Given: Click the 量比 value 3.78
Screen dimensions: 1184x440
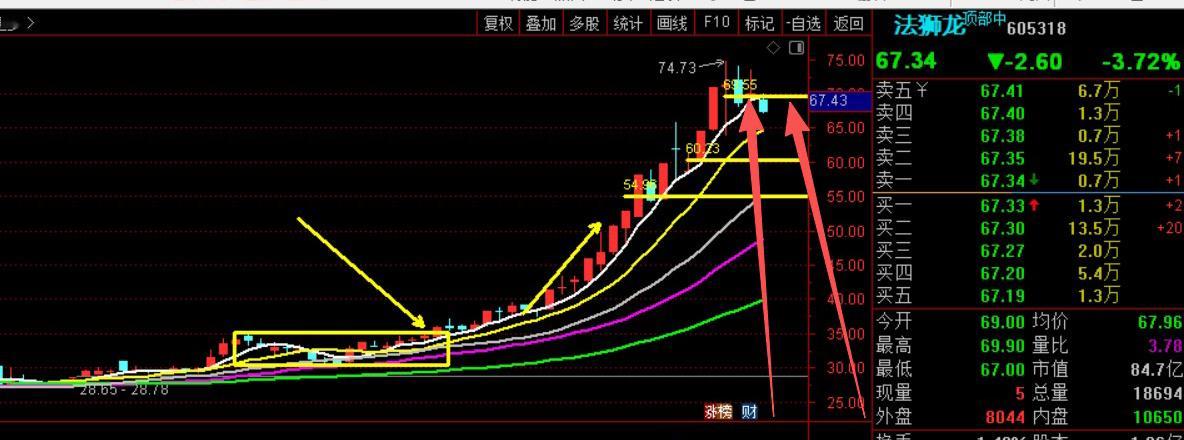Looking at the screenshot, I should [1166, 346].
